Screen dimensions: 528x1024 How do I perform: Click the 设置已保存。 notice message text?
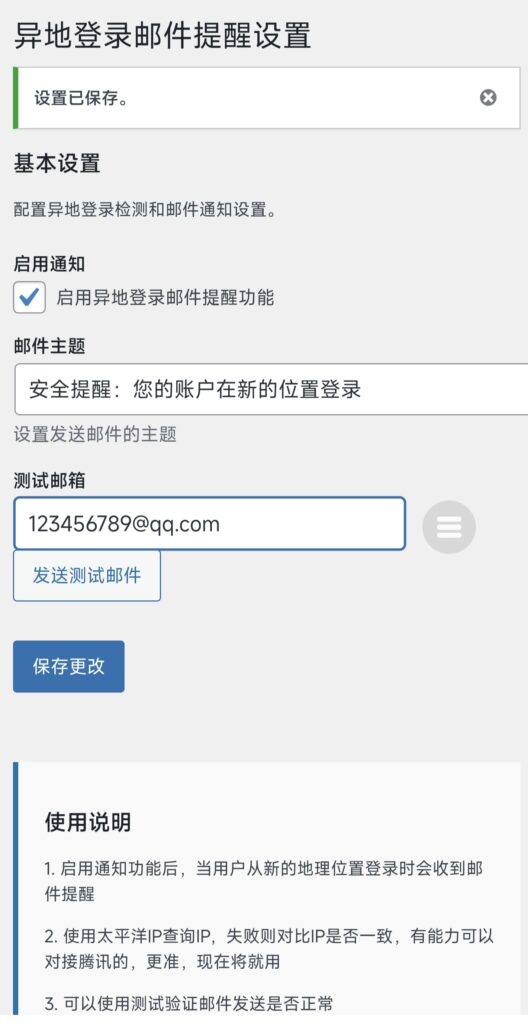pos(82,98)
